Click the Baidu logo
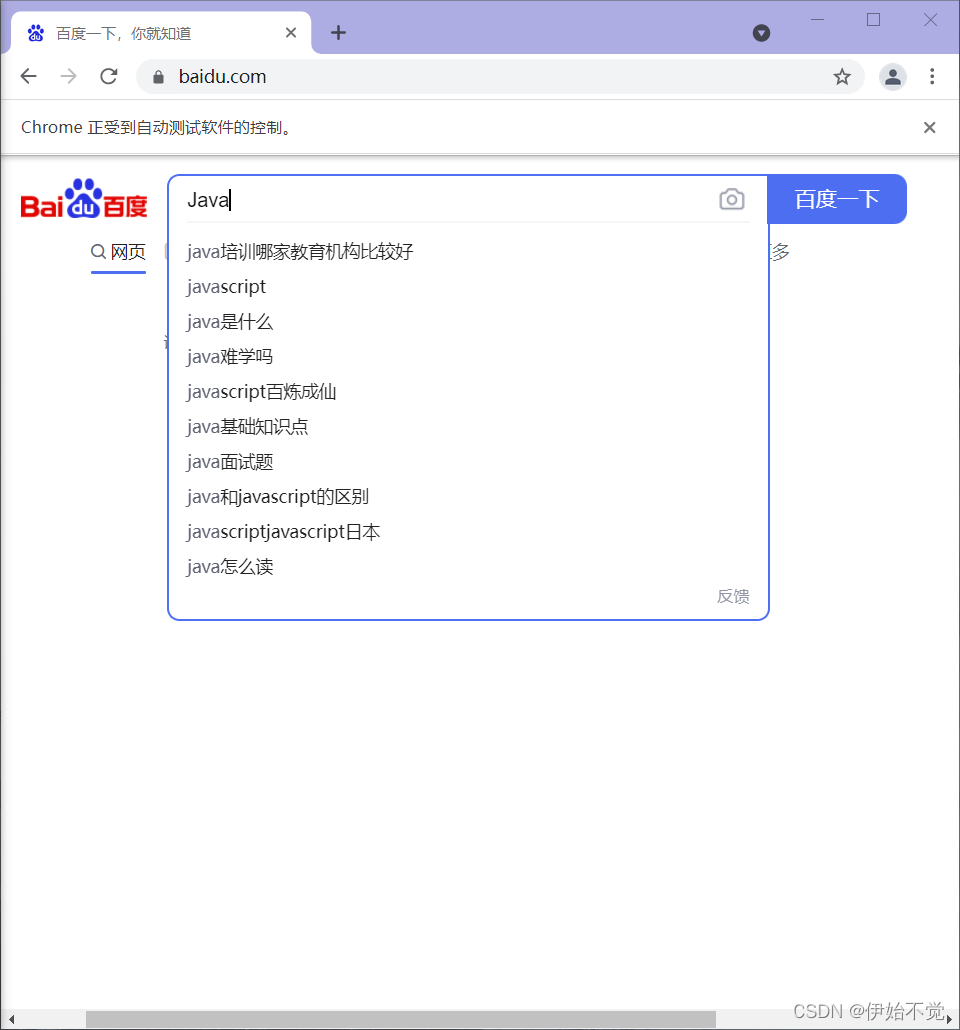960x1030 pixels. point(84,198)
